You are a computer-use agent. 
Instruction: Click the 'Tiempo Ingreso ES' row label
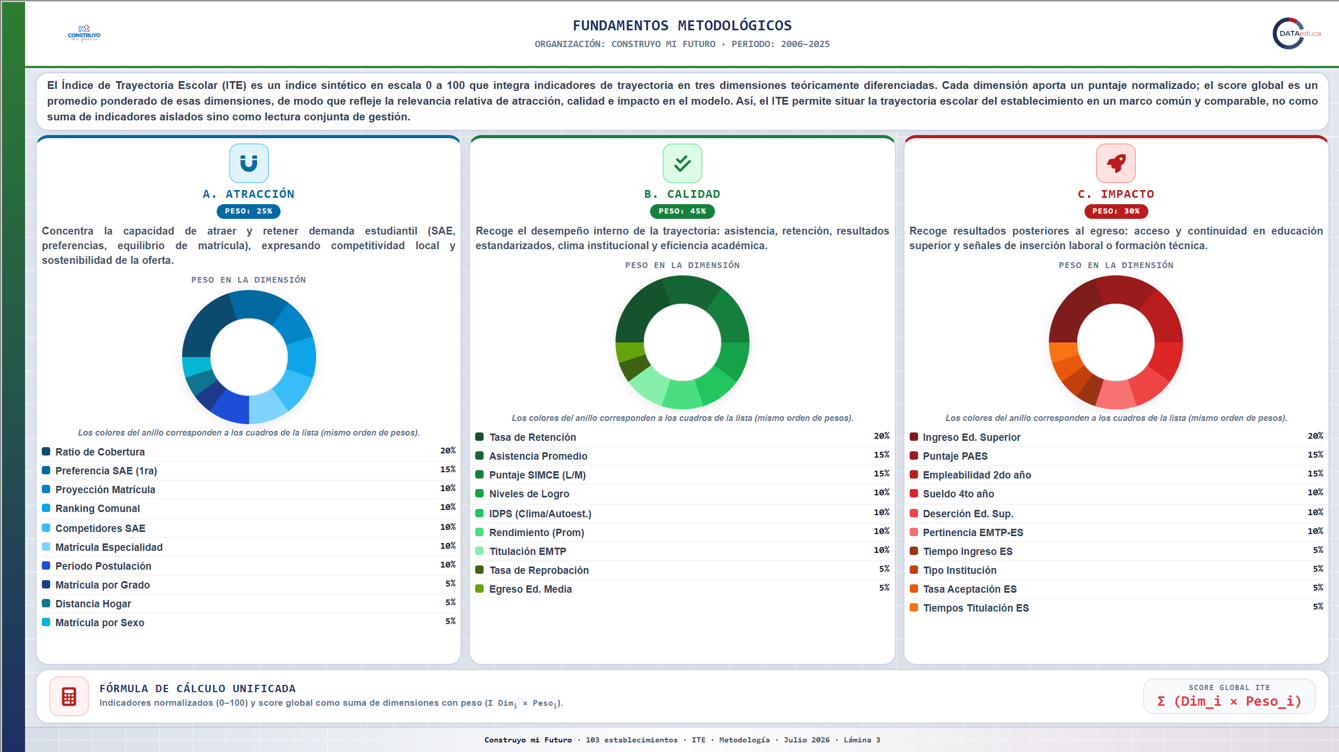coord(968,551)
